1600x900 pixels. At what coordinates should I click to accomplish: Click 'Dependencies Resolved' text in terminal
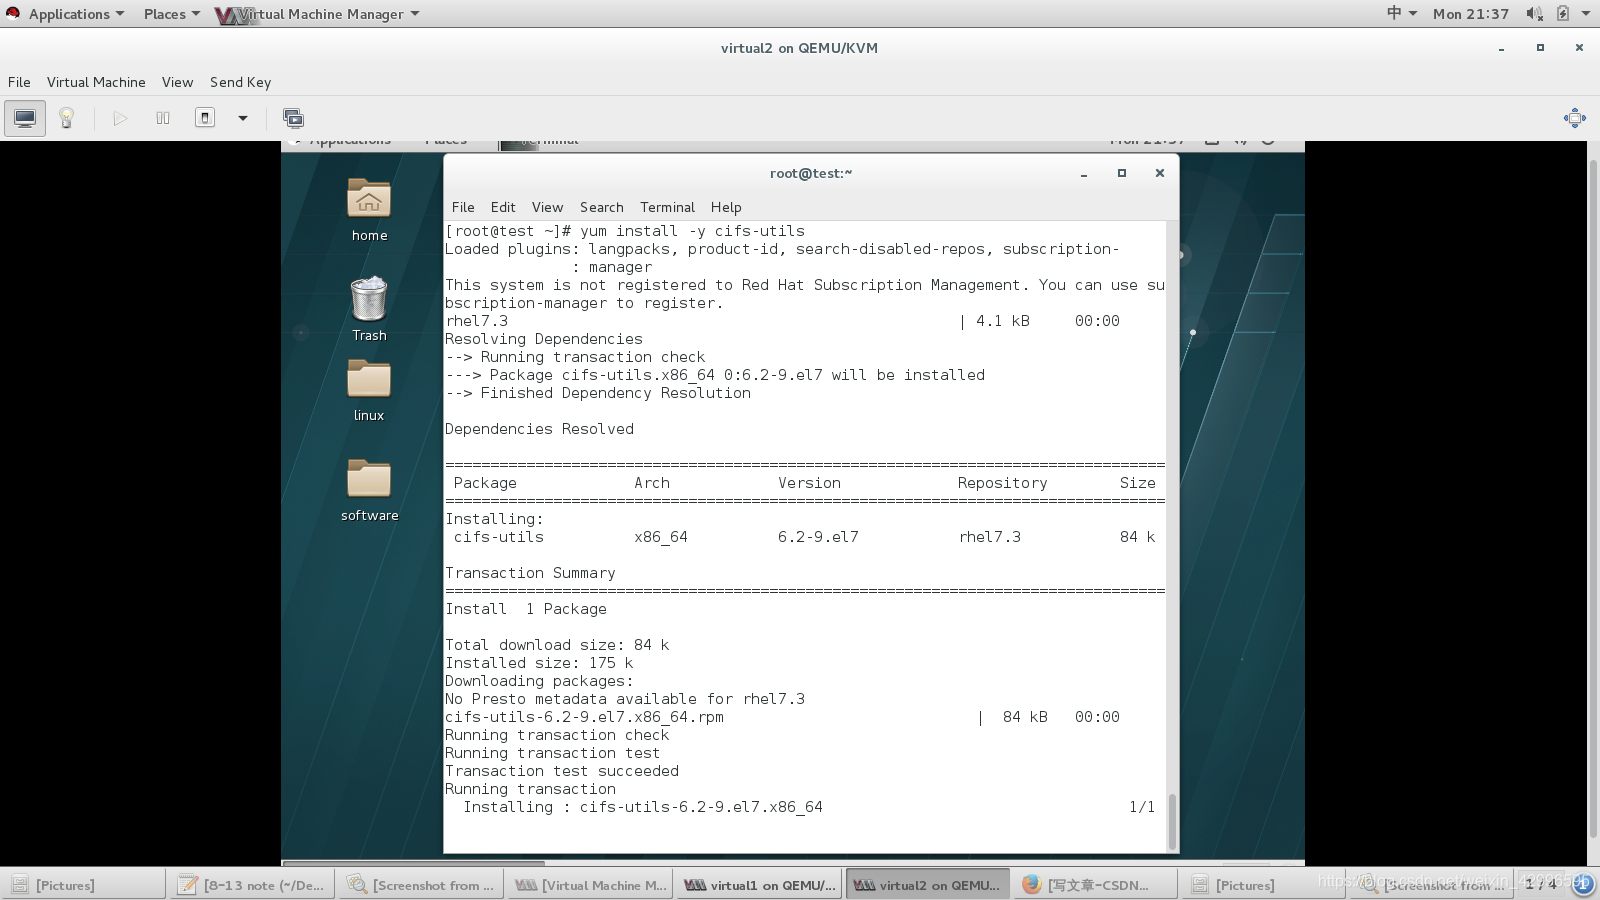(x=539, y=429)
